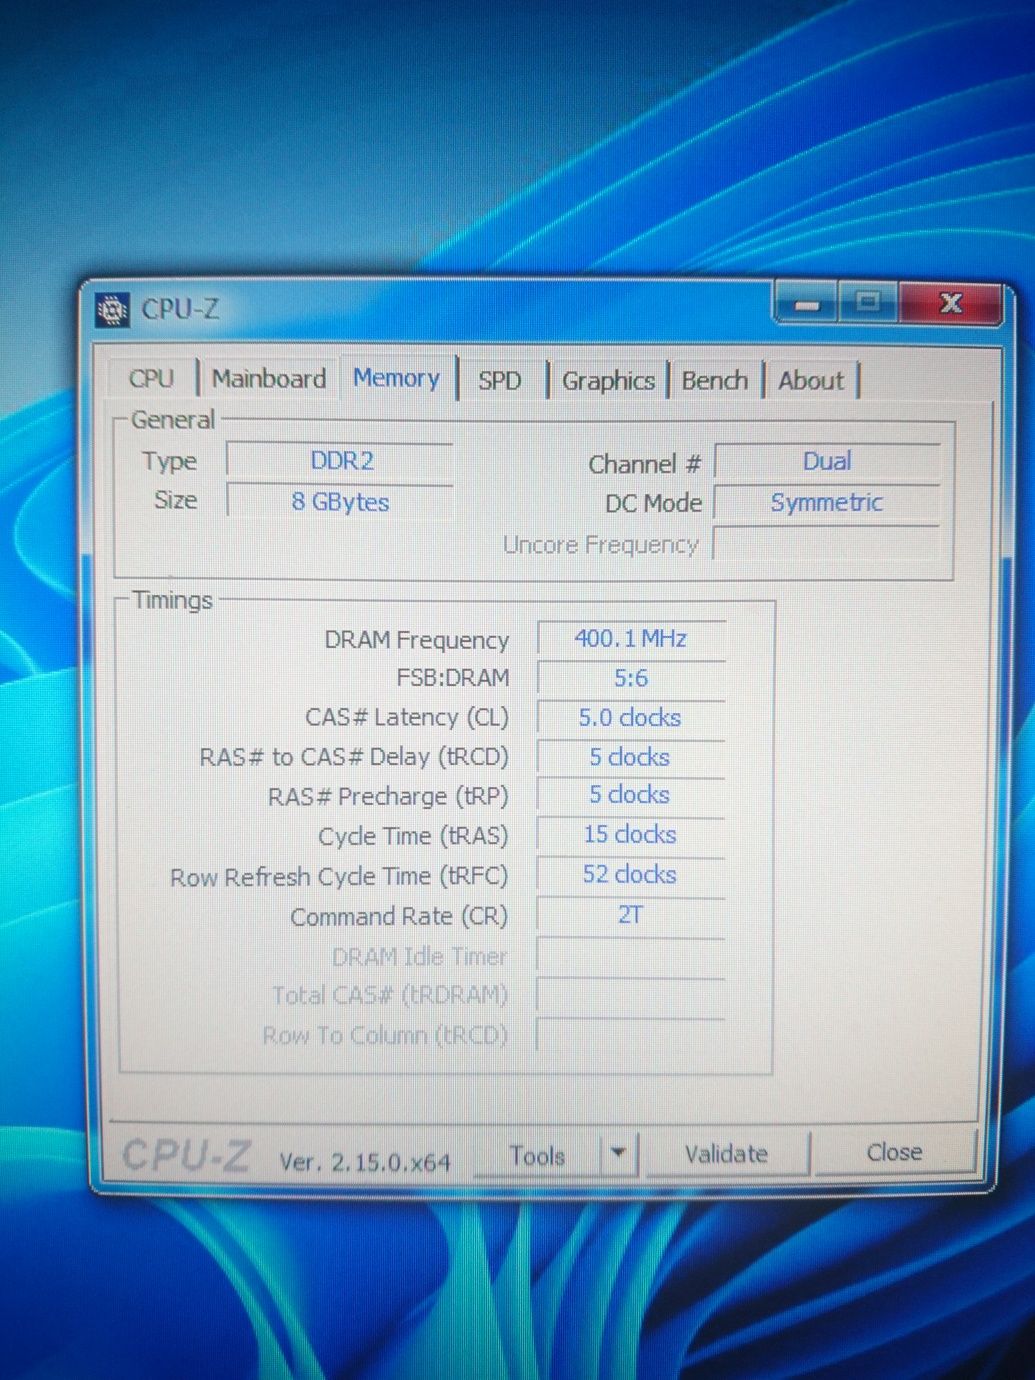The image size is (1035, 1380).
Task: Click the 8 GBytes size value
Action: pos(340,502)
